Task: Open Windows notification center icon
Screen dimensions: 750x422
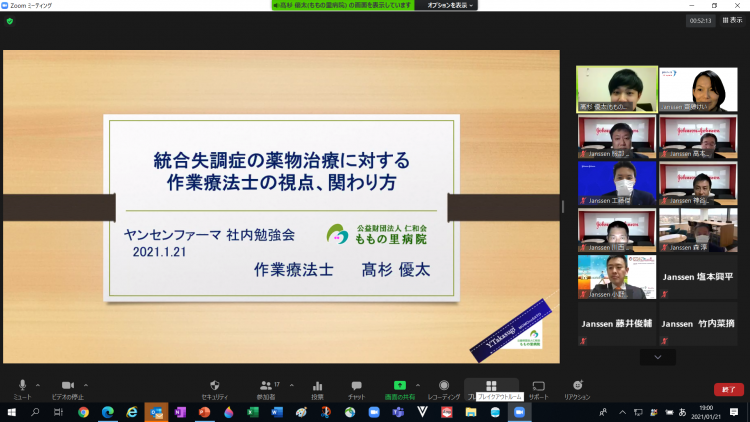Action: pos(734,412)
